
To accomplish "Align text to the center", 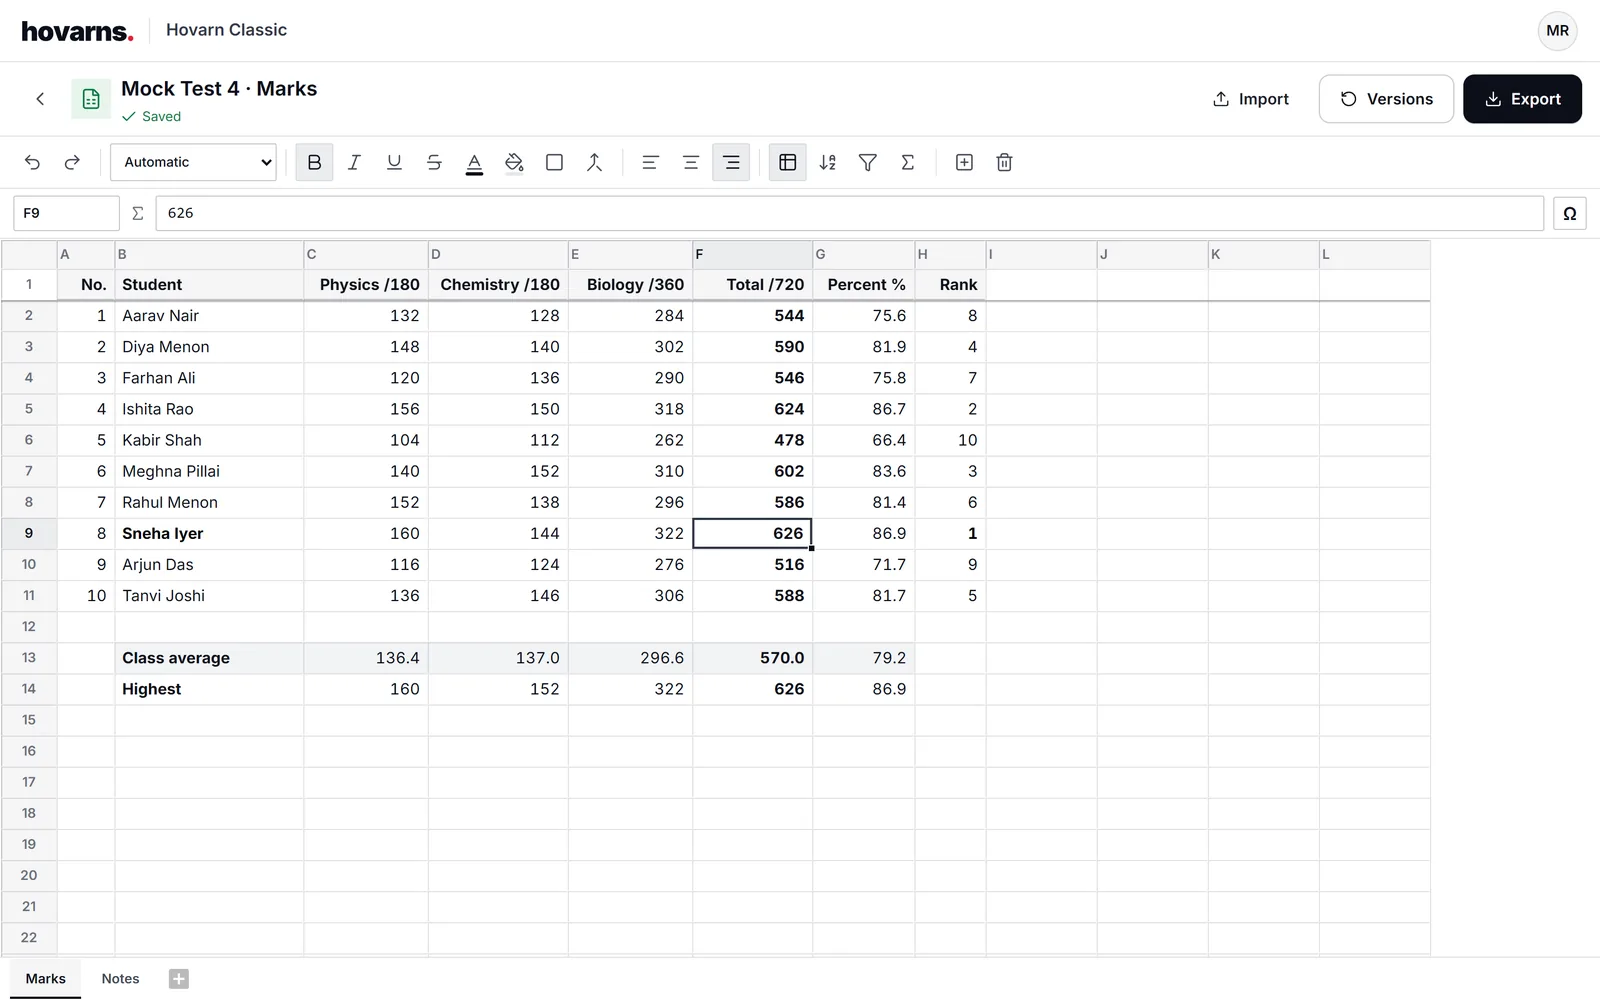I will coord(690,162).
